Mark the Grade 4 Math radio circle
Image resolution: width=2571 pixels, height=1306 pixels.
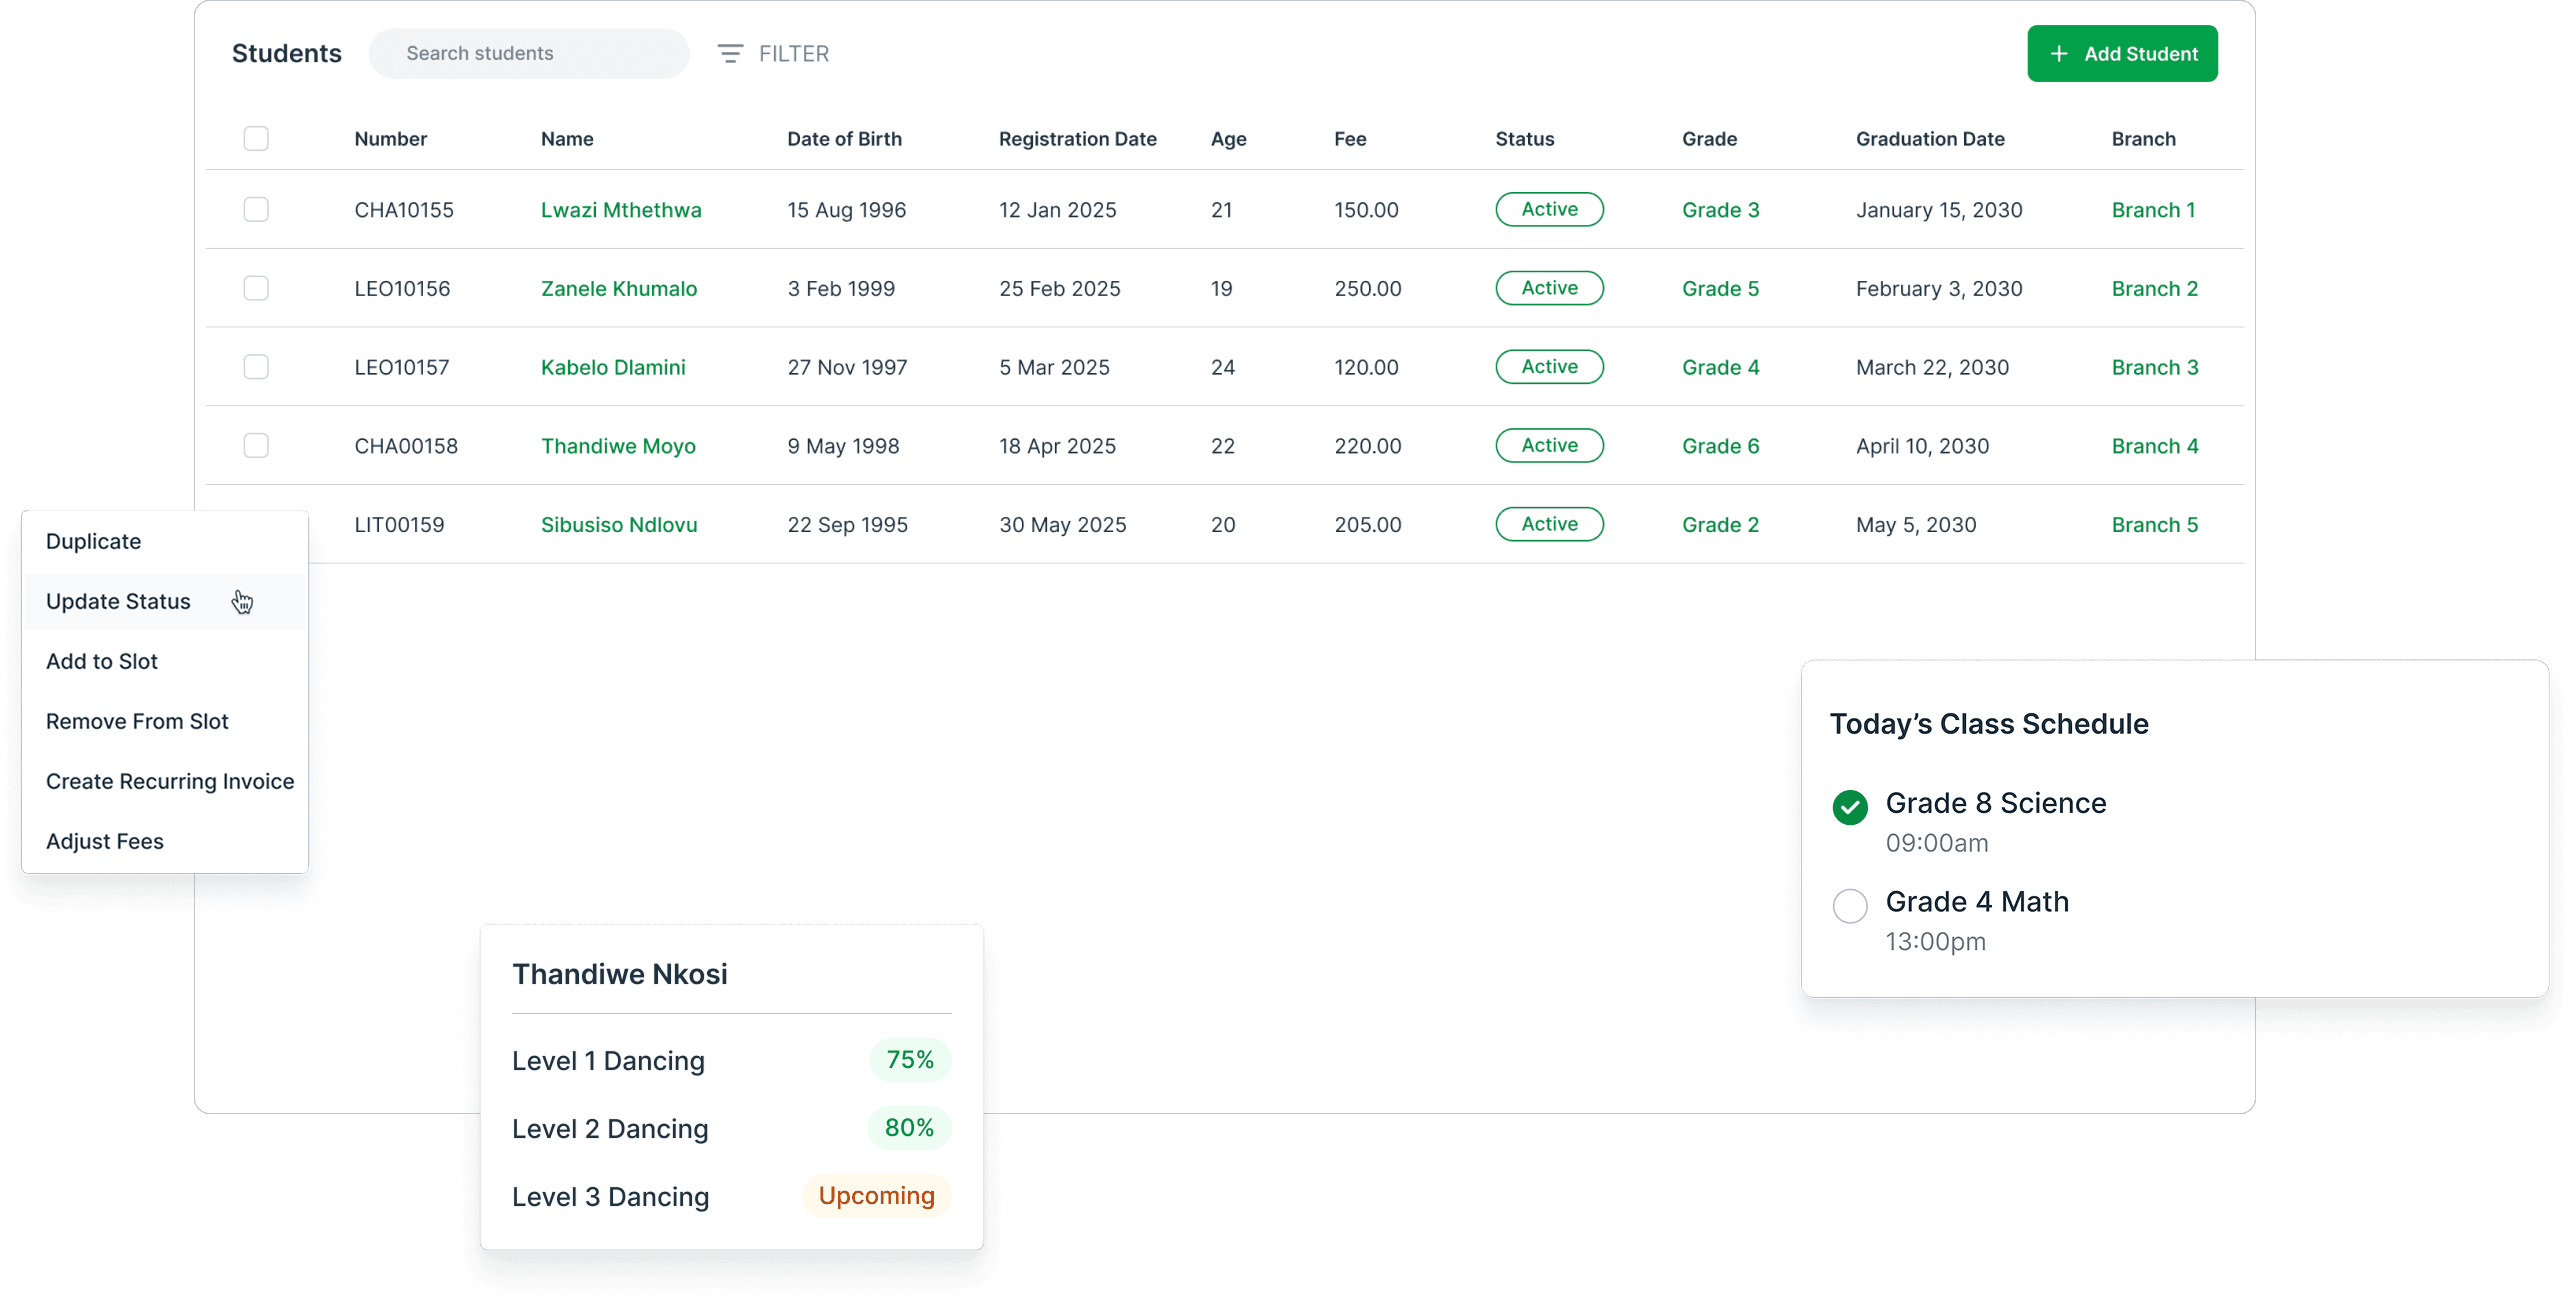coord(1849,905)
